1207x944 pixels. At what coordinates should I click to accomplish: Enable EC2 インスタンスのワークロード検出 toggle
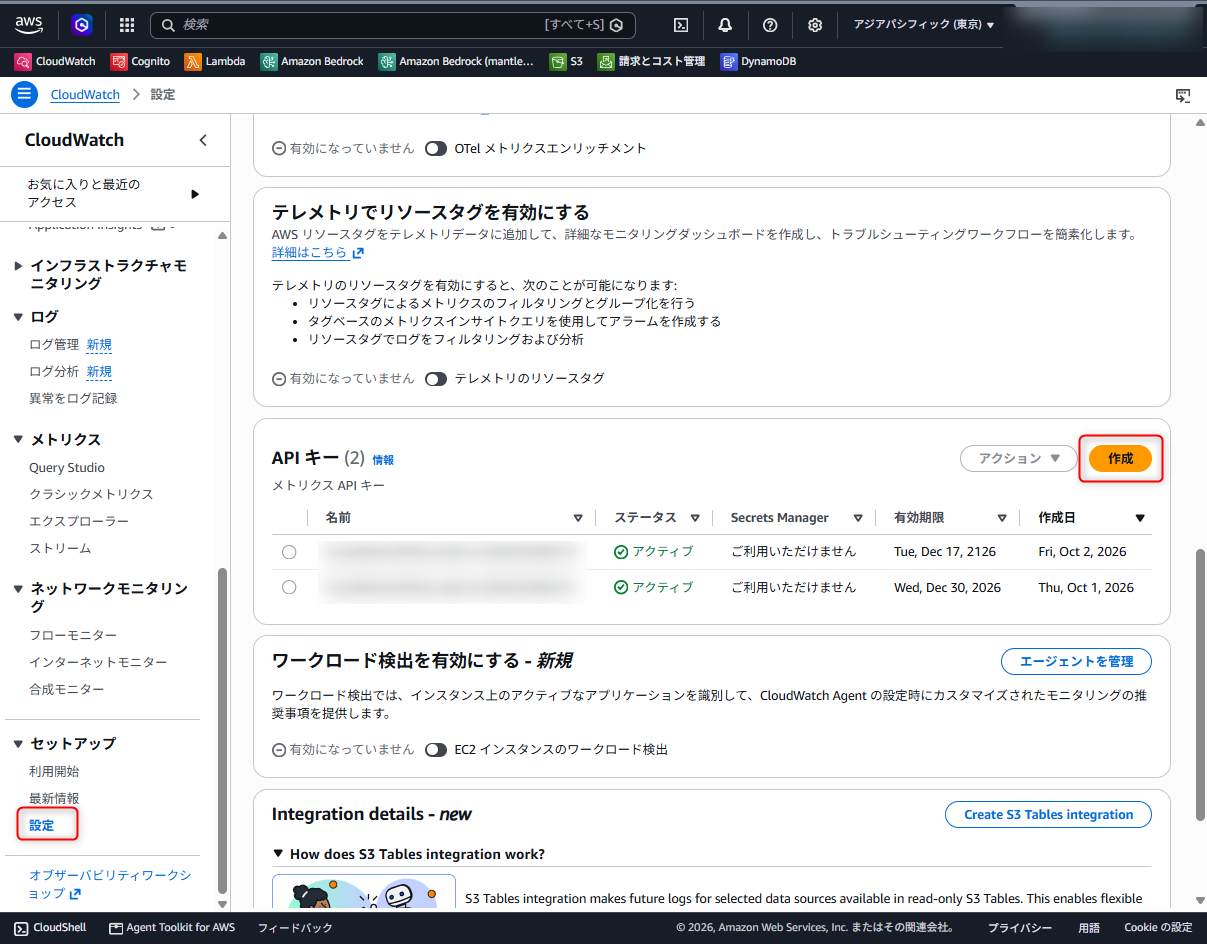pos(435,749)
